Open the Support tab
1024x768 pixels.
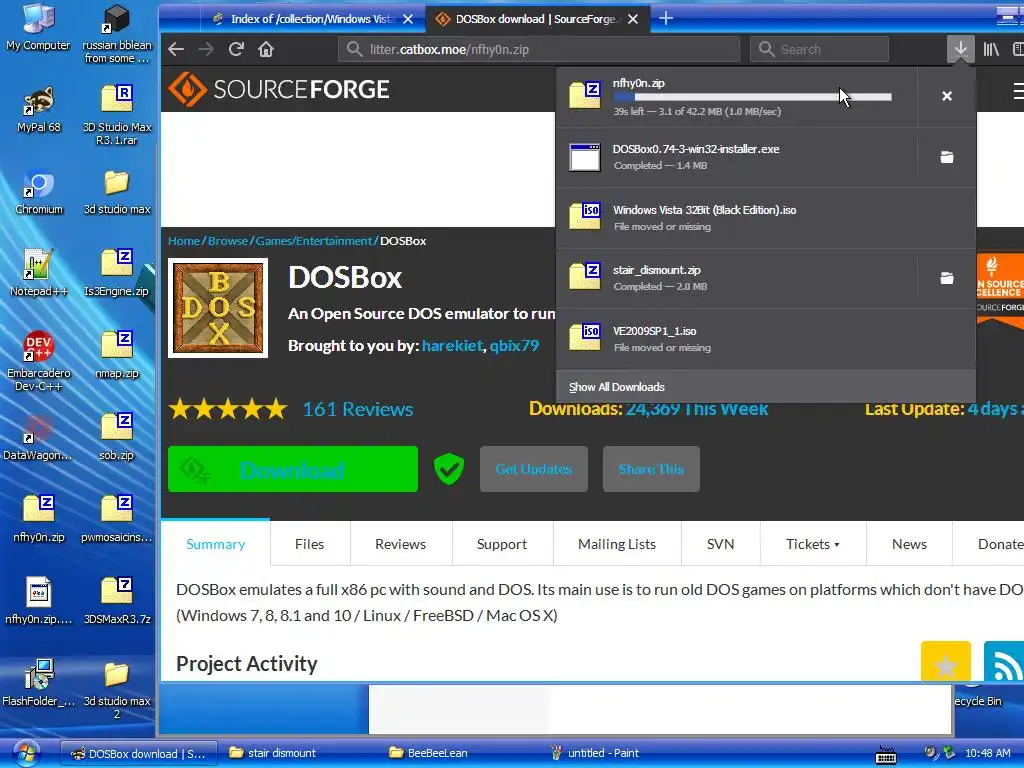click(x=502, y=544)
